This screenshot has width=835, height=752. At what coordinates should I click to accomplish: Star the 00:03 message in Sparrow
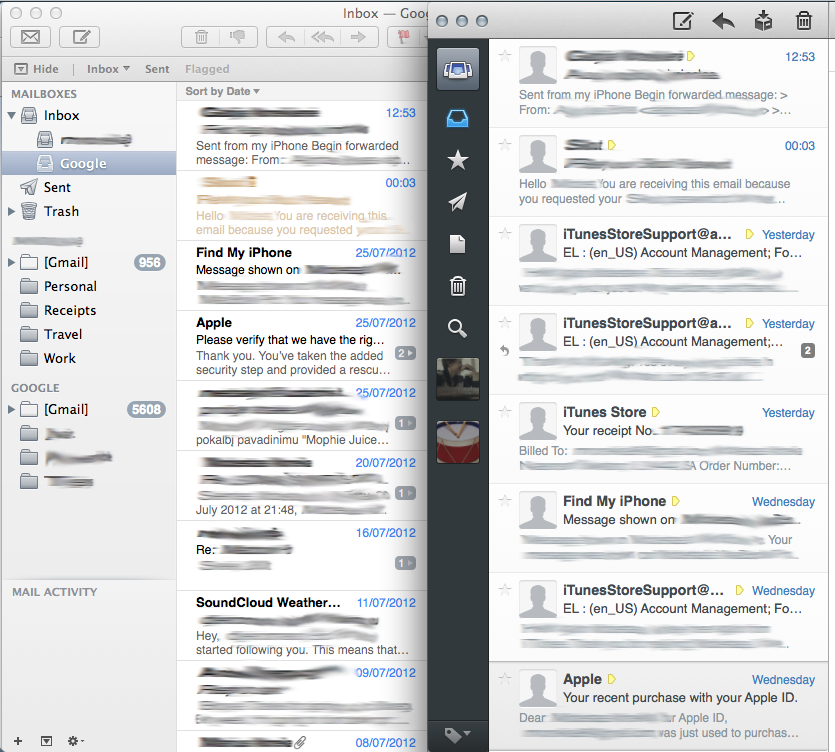505,144
